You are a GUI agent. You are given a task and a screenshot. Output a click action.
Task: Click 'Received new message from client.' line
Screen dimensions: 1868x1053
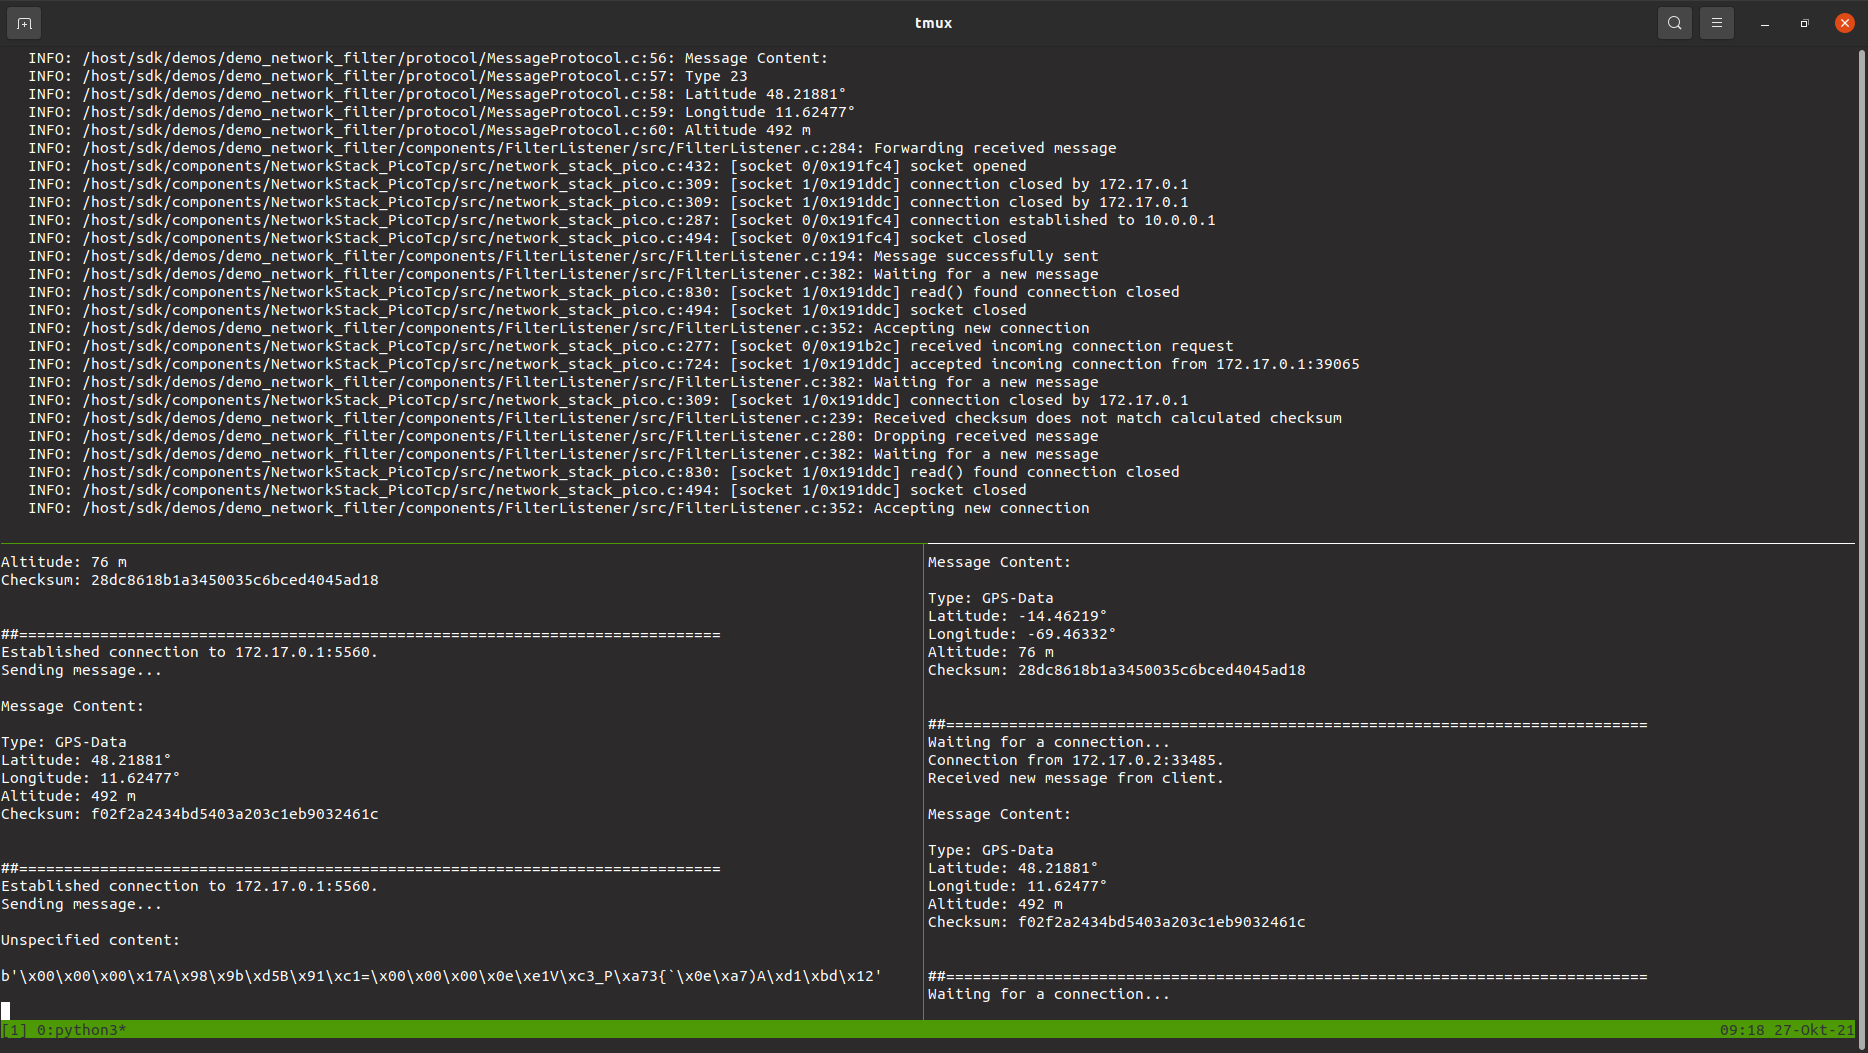click(x=1076, y=778)
